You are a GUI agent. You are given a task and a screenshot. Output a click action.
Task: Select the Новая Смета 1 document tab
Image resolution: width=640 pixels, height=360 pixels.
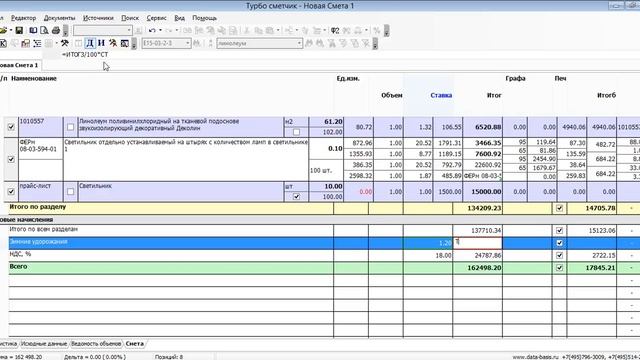[19, 65]
